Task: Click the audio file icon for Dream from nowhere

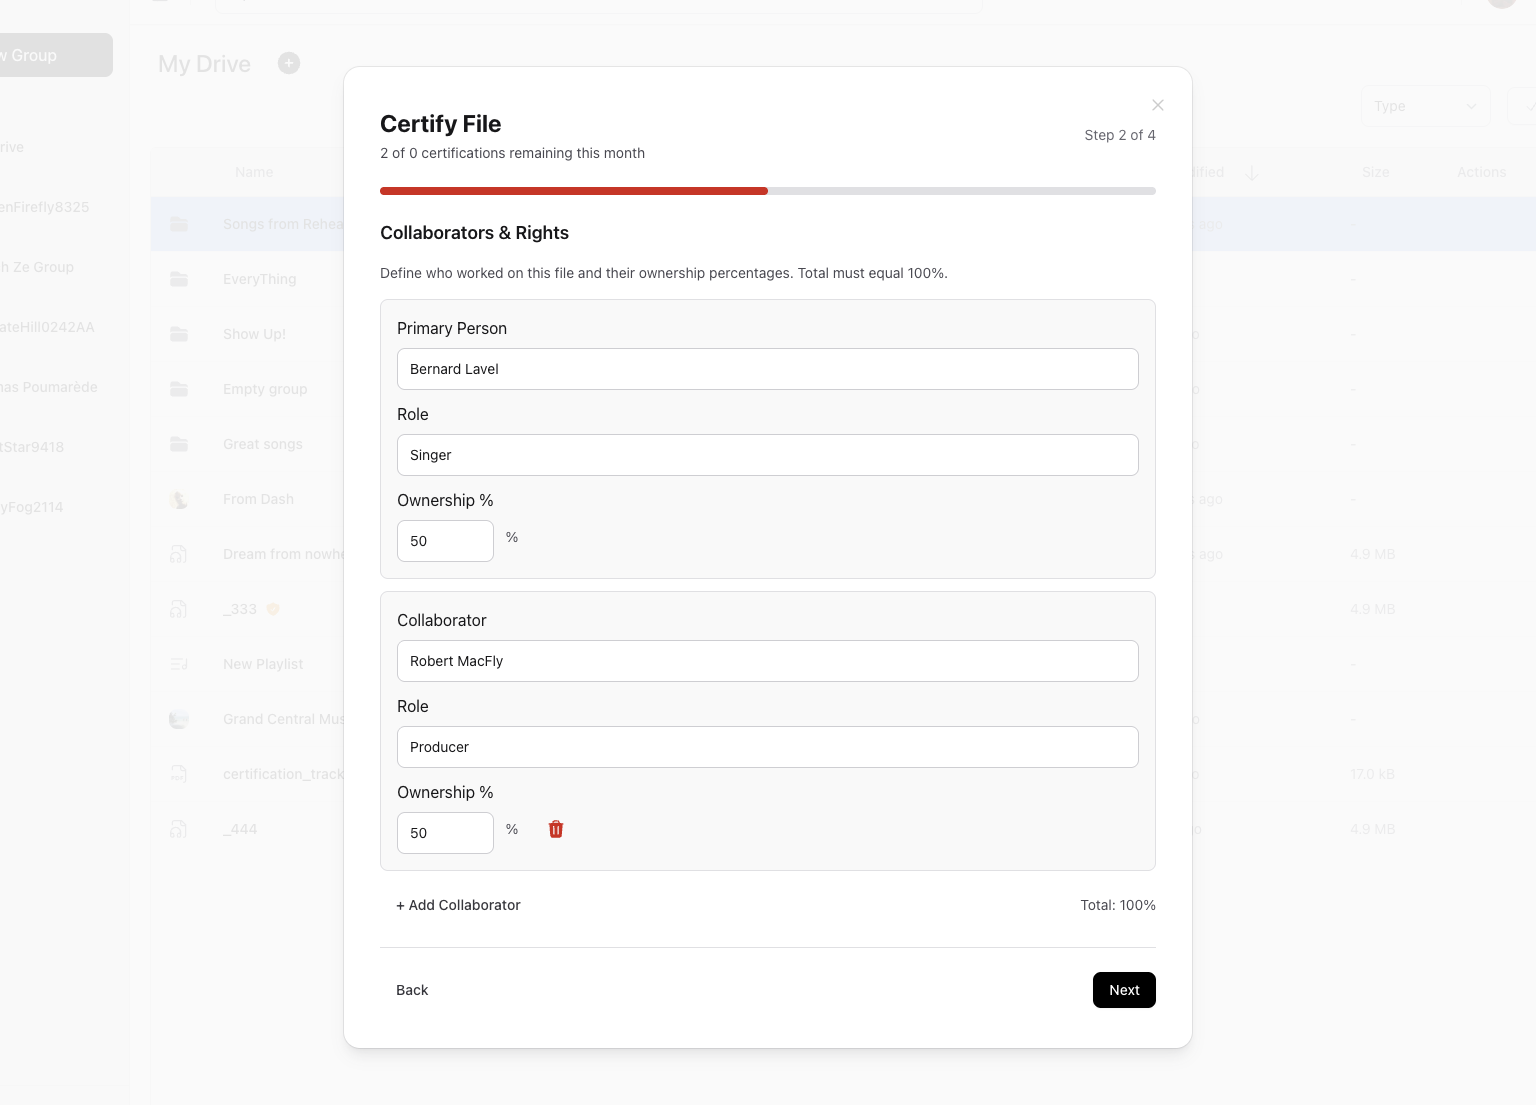Action: [179, 553]
